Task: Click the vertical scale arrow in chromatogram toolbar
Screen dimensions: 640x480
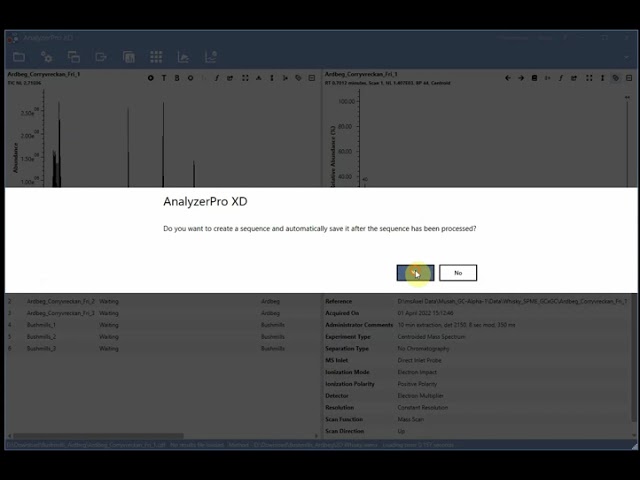Action: click(x=272, y=78)
